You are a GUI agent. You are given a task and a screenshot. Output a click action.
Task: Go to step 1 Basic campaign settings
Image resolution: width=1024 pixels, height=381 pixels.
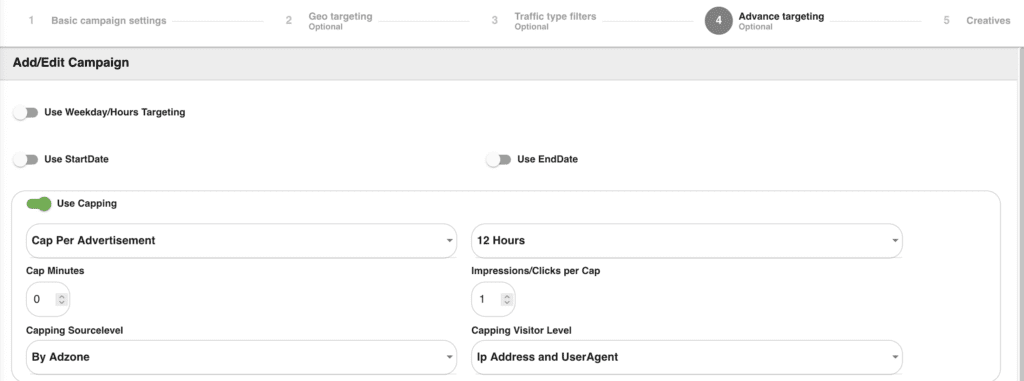[x=97, y=21]
